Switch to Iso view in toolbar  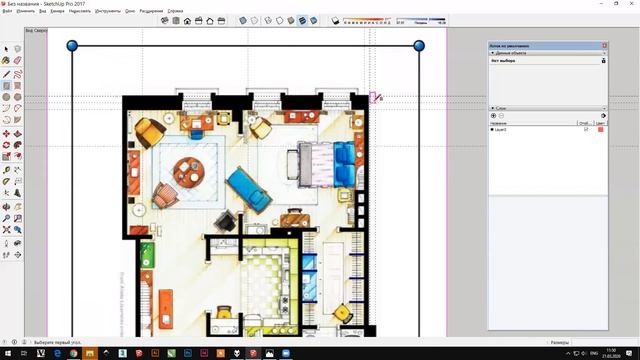tap(164, 20)
